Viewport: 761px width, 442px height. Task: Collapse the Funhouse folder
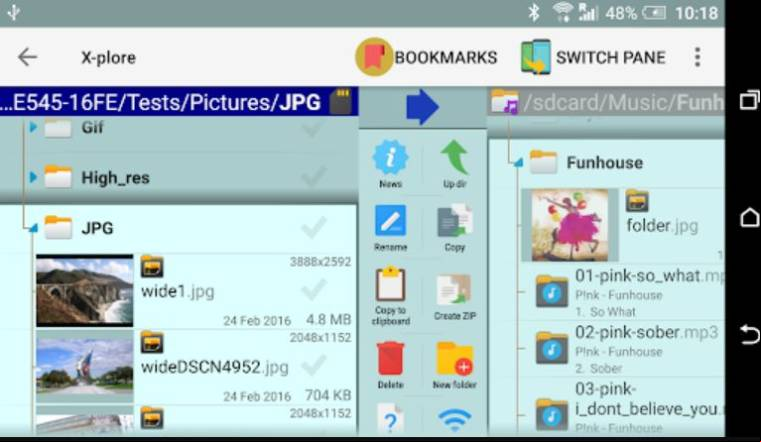click(518, 162)
